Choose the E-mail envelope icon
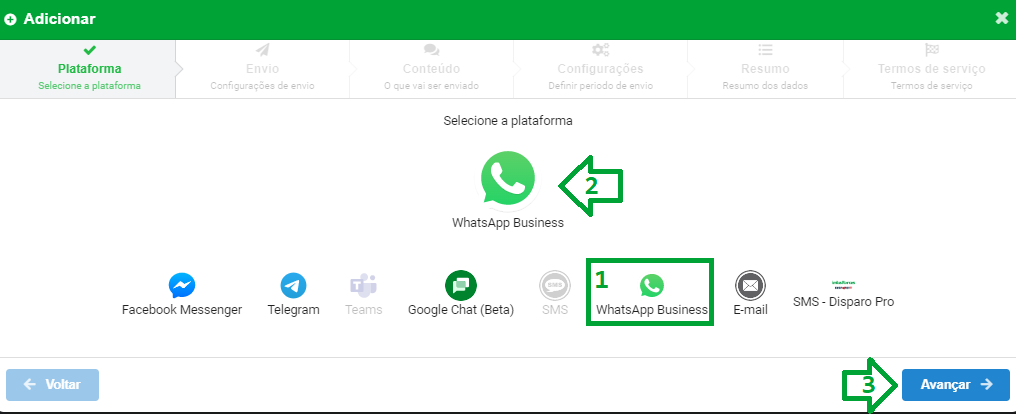Image resolution: width=1023 pixels, height=414 pixels. 750,286
